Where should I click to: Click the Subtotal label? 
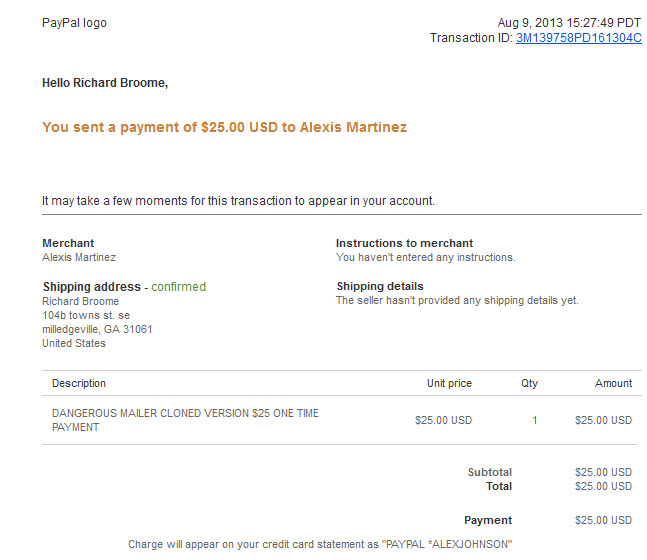point(490,472)
